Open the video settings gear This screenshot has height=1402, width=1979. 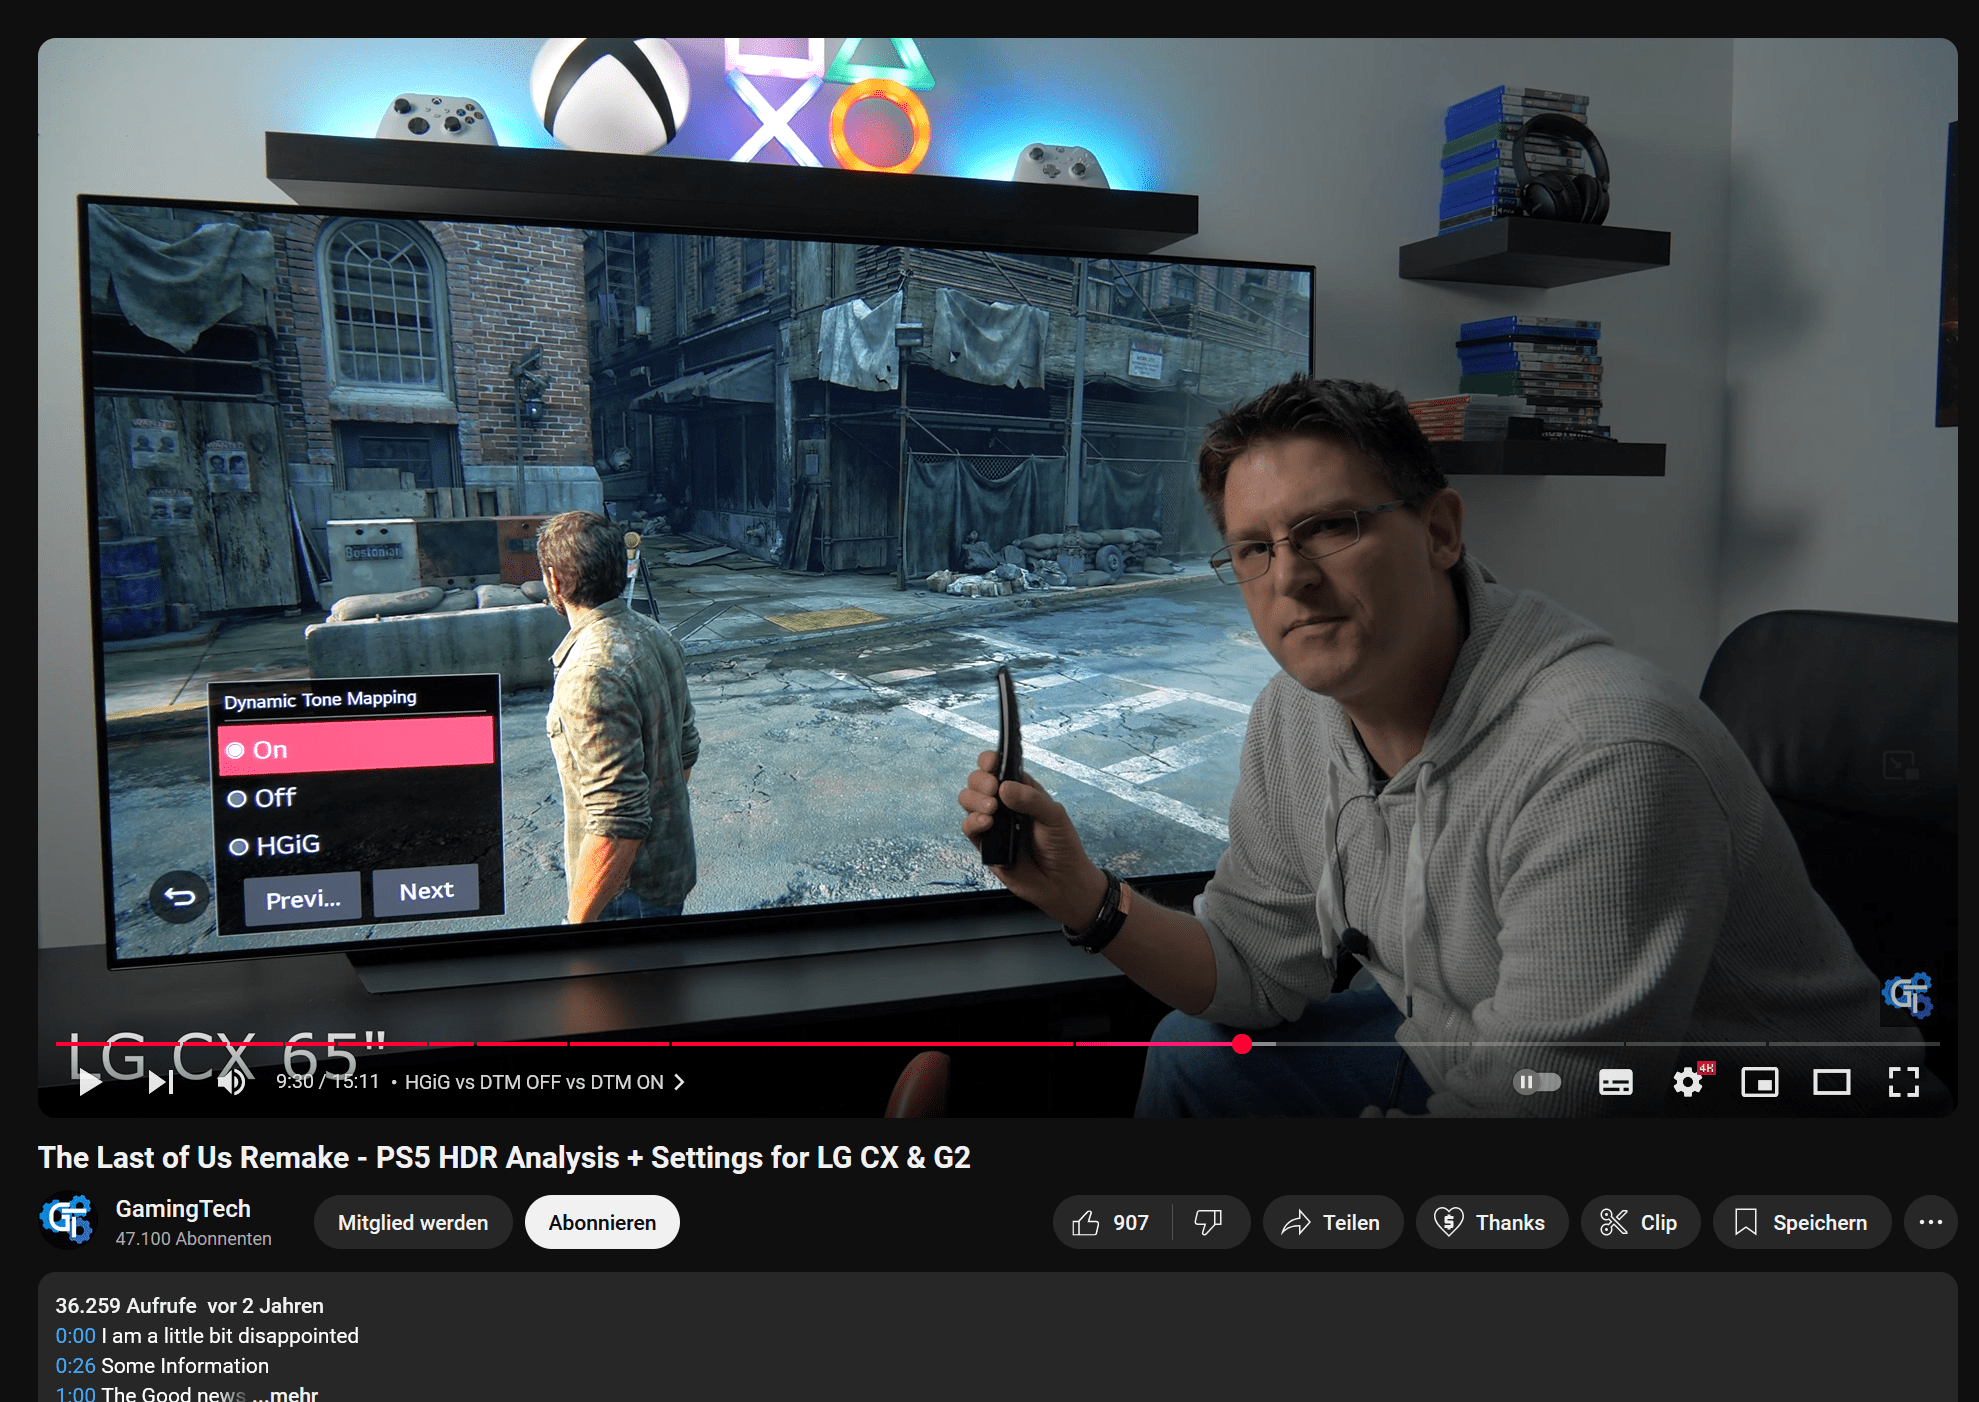click(1688, 1082)
